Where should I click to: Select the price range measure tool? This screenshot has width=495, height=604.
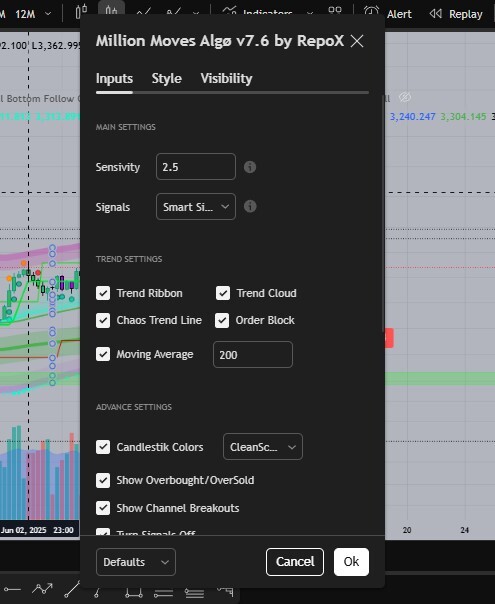tap(134, 592)
